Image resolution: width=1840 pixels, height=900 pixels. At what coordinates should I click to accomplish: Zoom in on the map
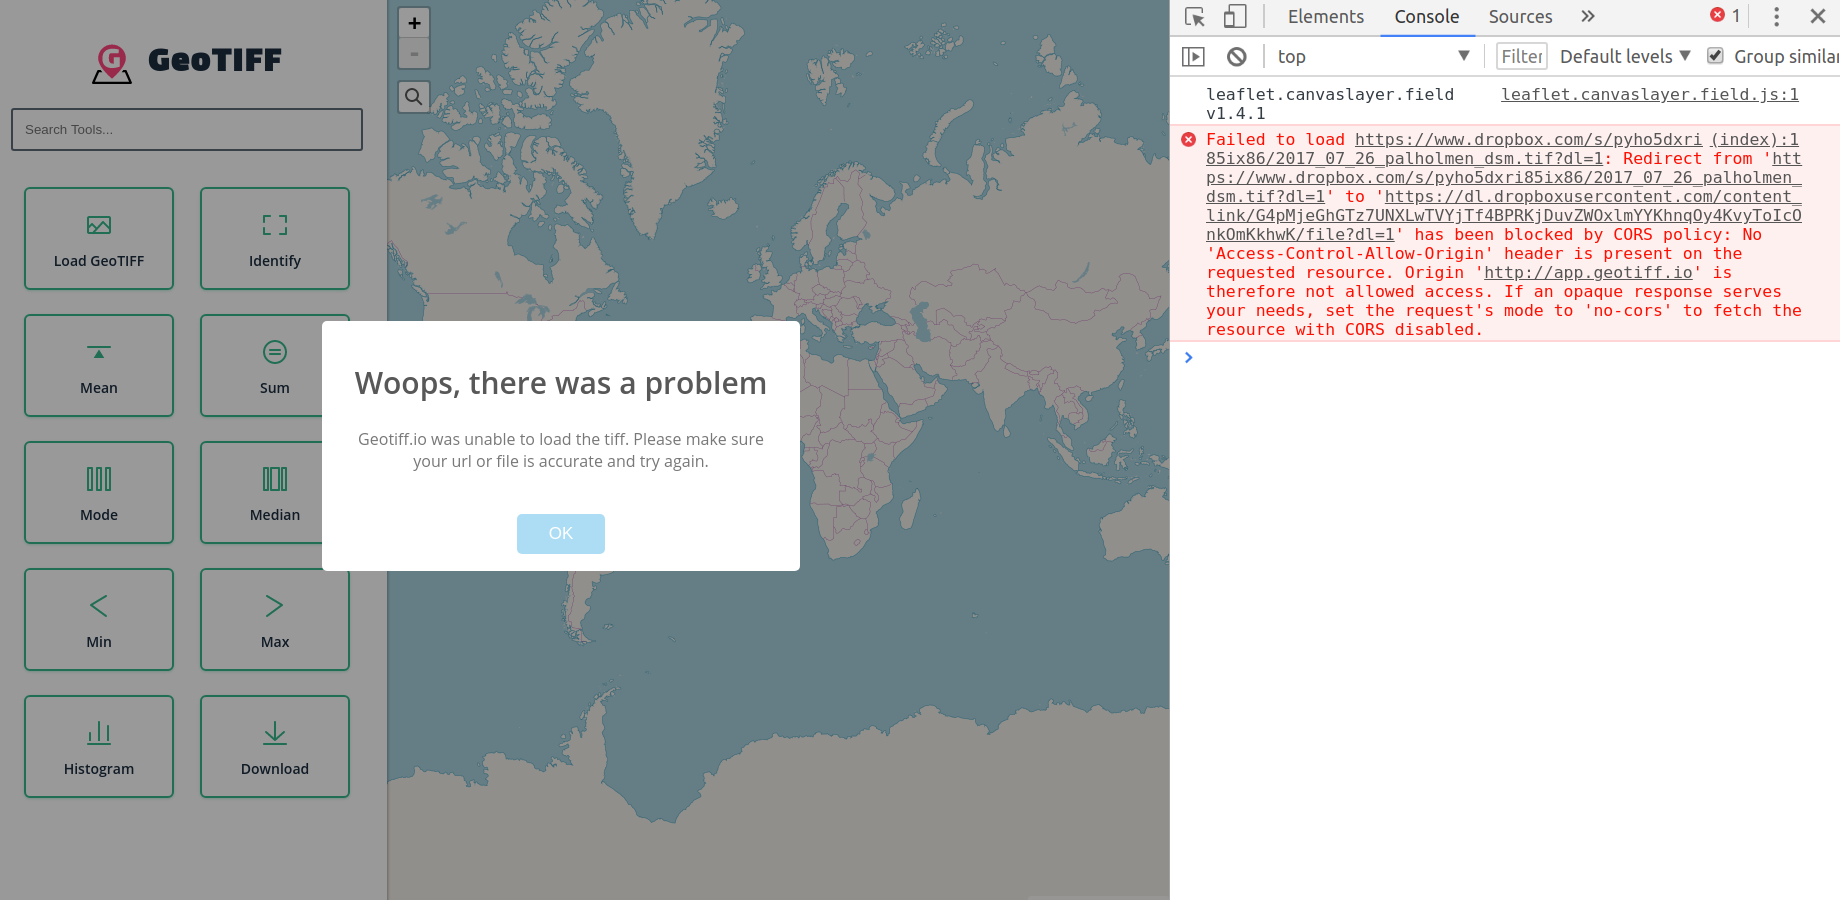point(414,23)
